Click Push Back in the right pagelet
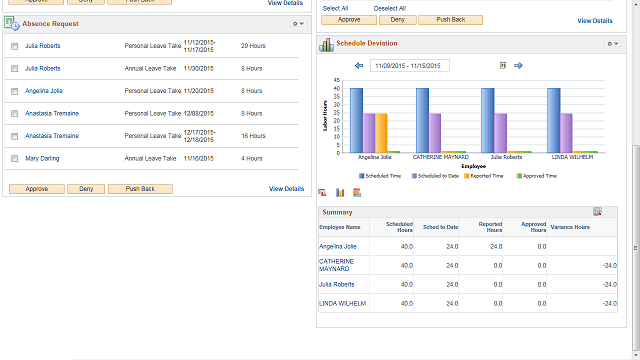 tap(451, 20)
